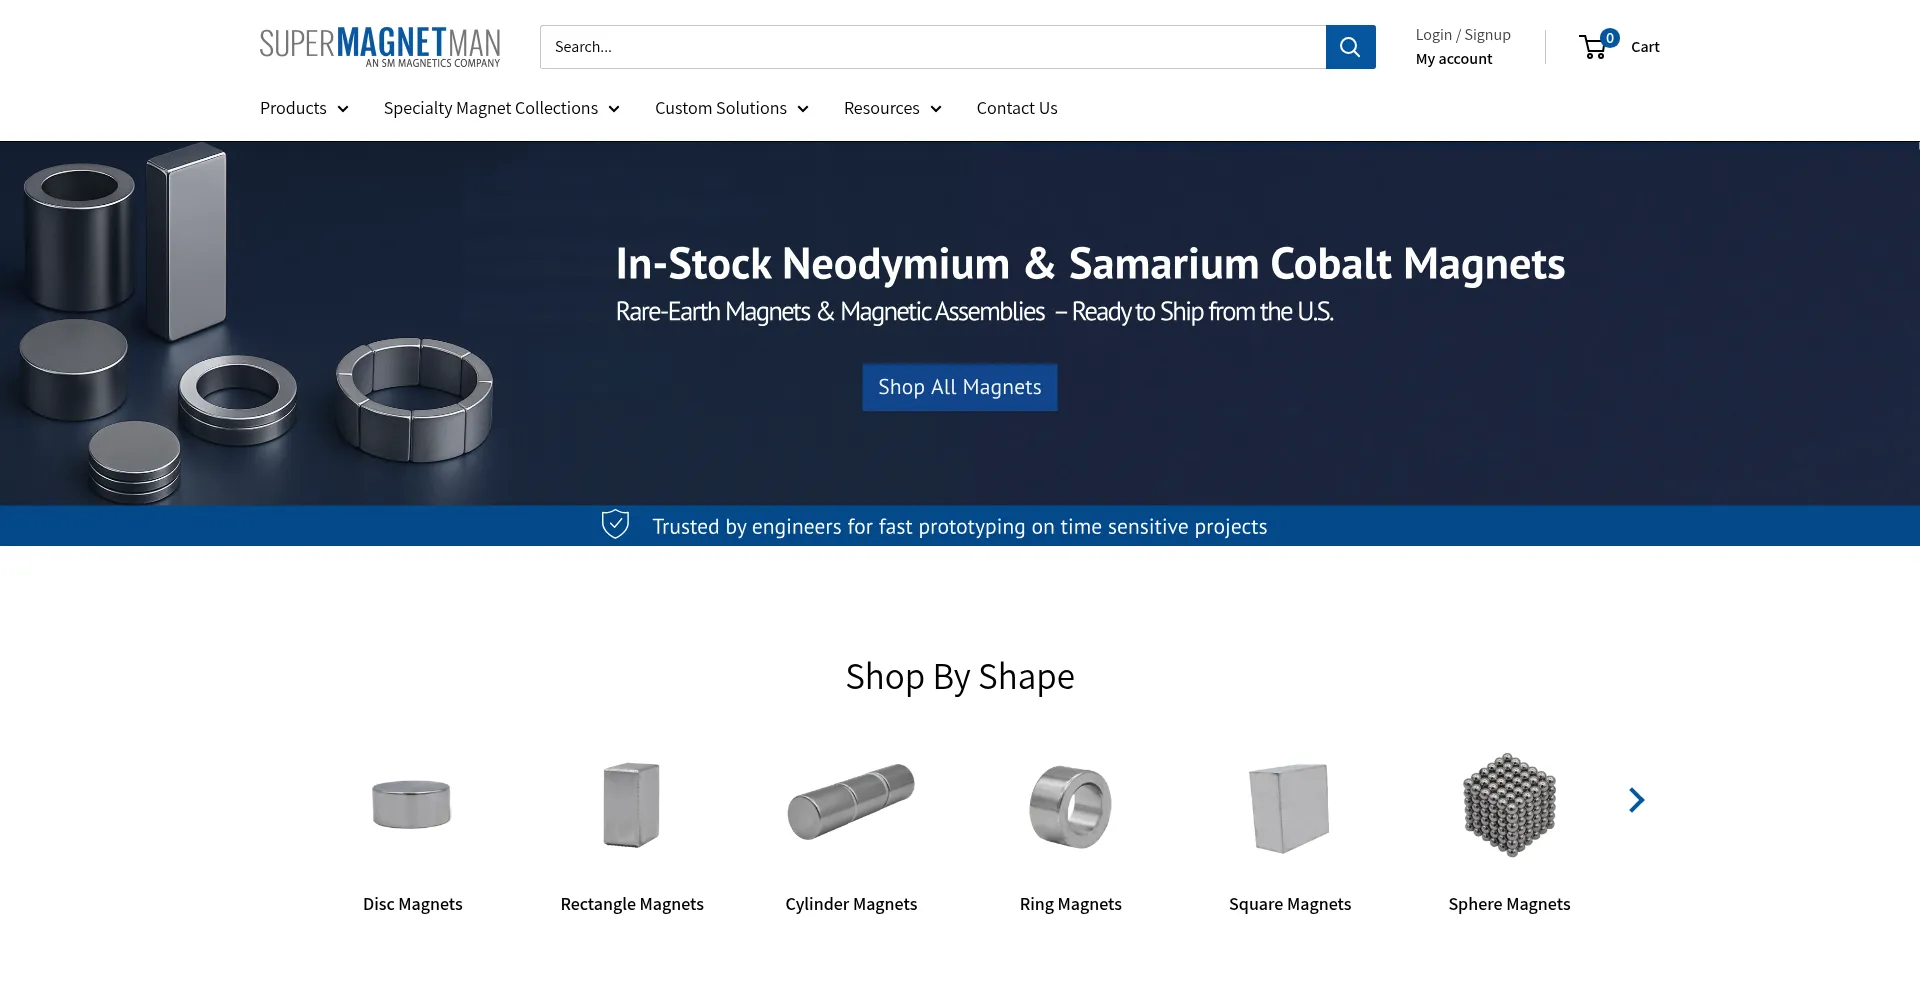Advance the shape carousel with the right arrow
The image size is (1920, 993).
pos(1636,800)
